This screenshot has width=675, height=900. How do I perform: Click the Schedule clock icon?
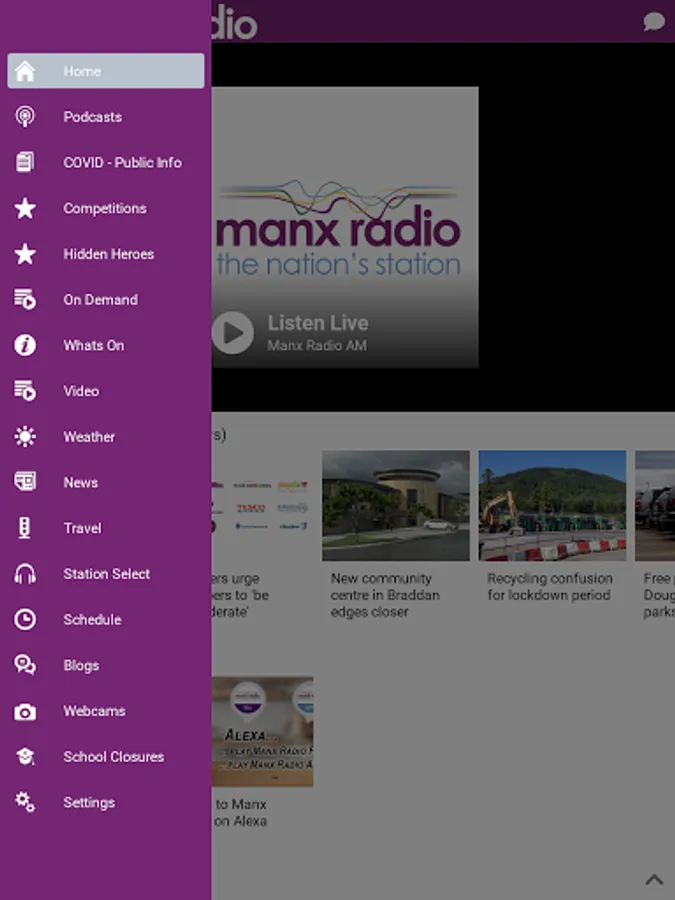(x=25, y=619)
